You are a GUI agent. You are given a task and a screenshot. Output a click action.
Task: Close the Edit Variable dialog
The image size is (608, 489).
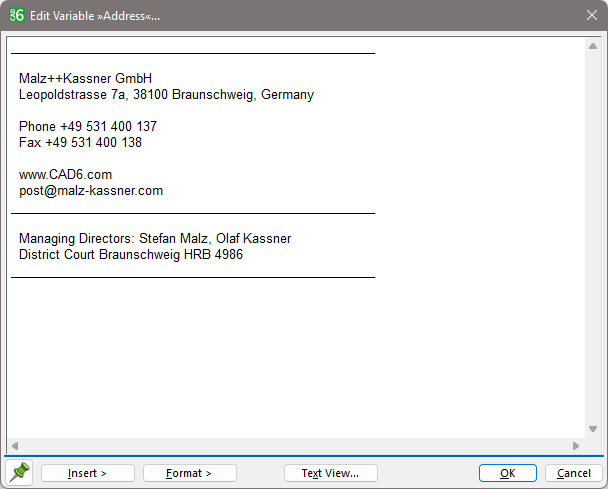[592, 16]
